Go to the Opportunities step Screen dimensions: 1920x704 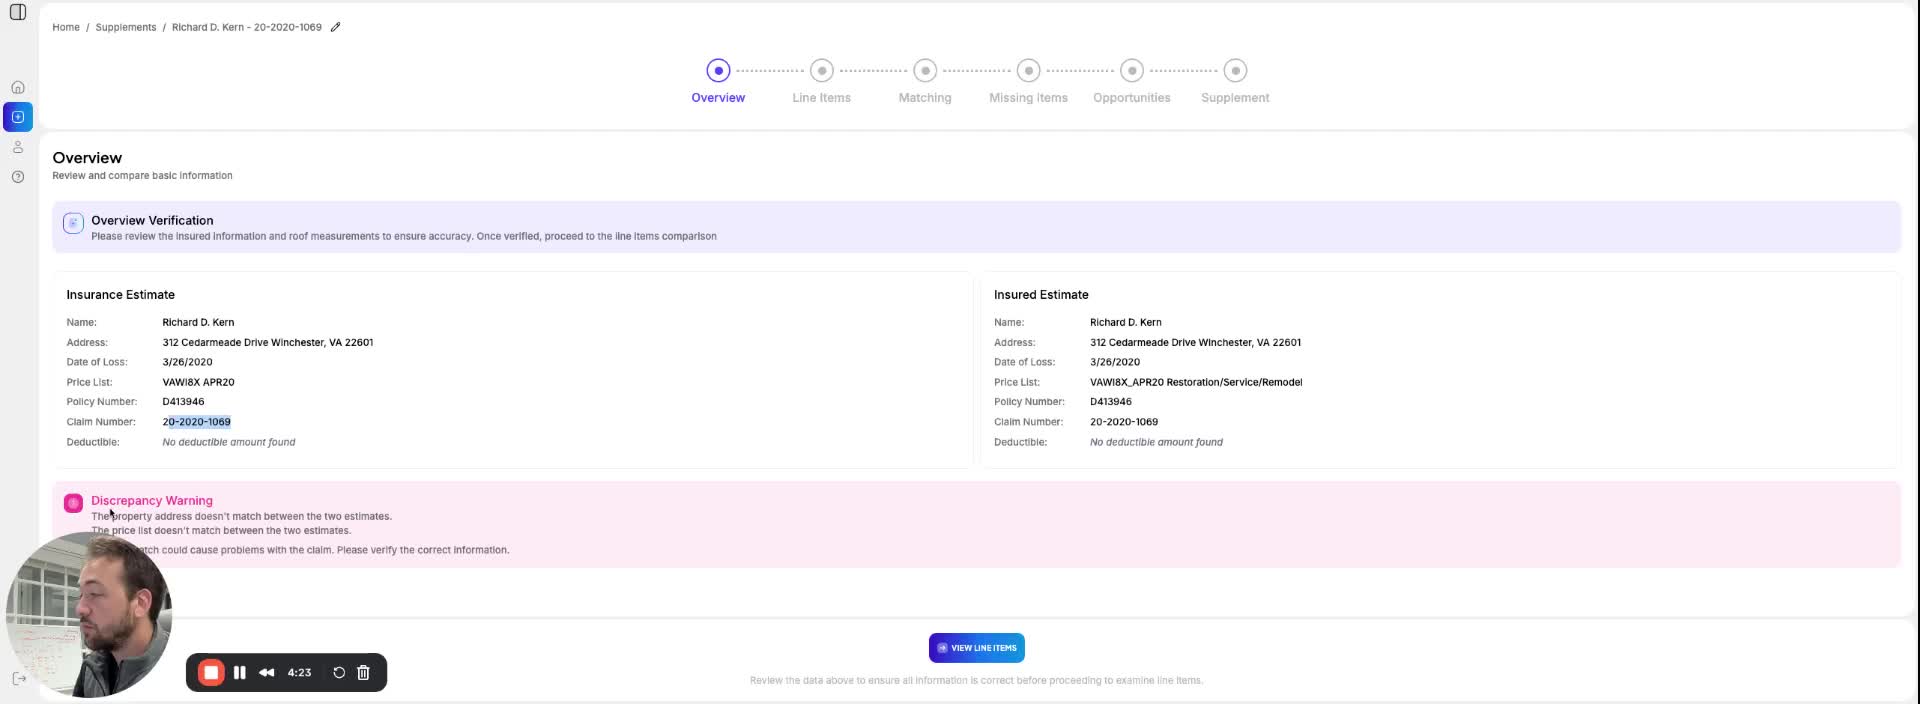[1132, 98]
